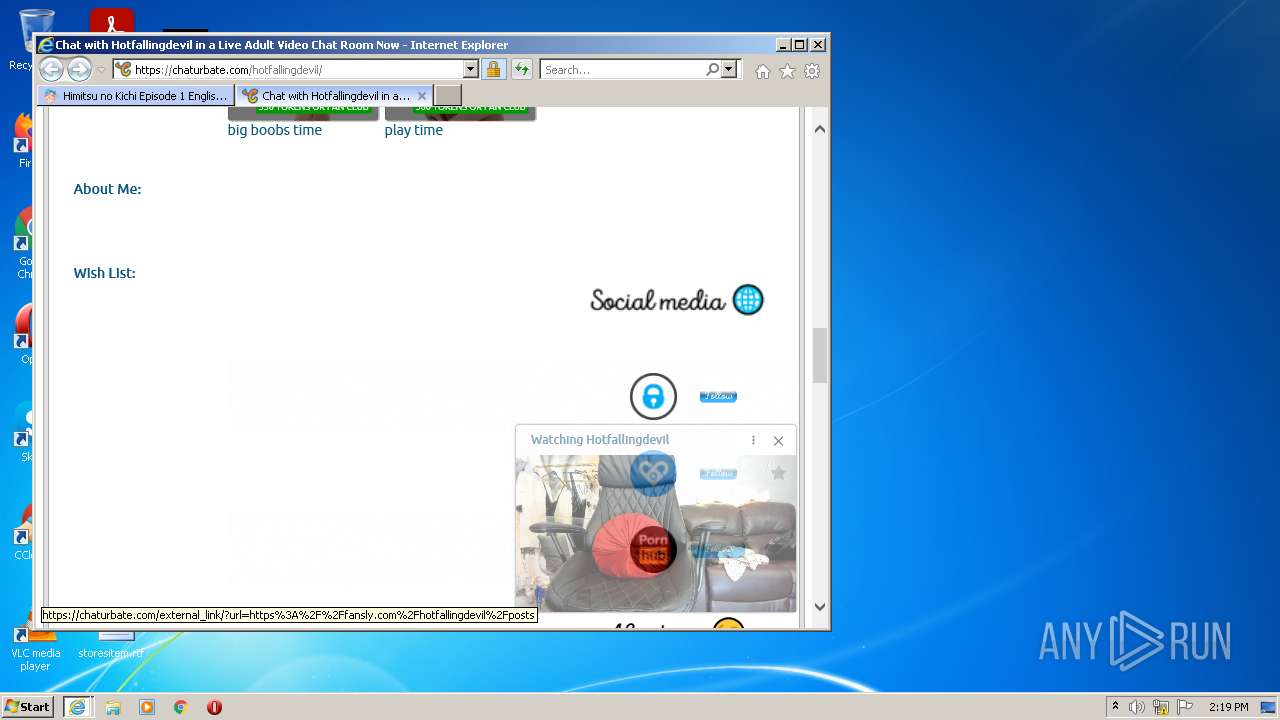Image resolution: width=1280 pixels, height=720 pixels.
Task: Close the Watching Hotfallingdevil mini player
Action: 778,440
